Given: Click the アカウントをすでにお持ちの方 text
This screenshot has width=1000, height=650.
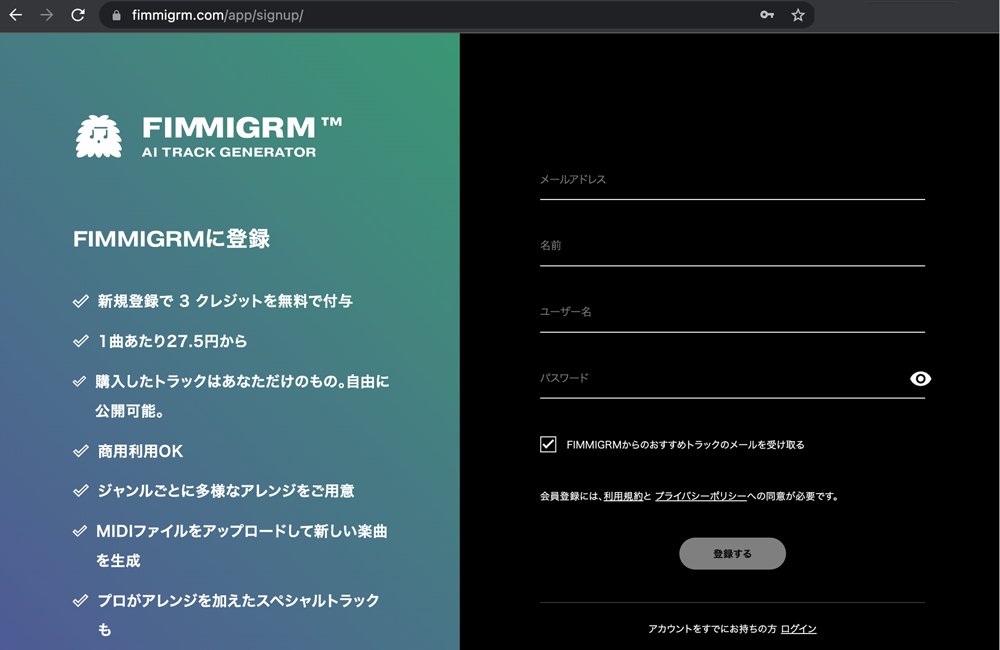Looking at the screenshot, I should tap(712, 629).
